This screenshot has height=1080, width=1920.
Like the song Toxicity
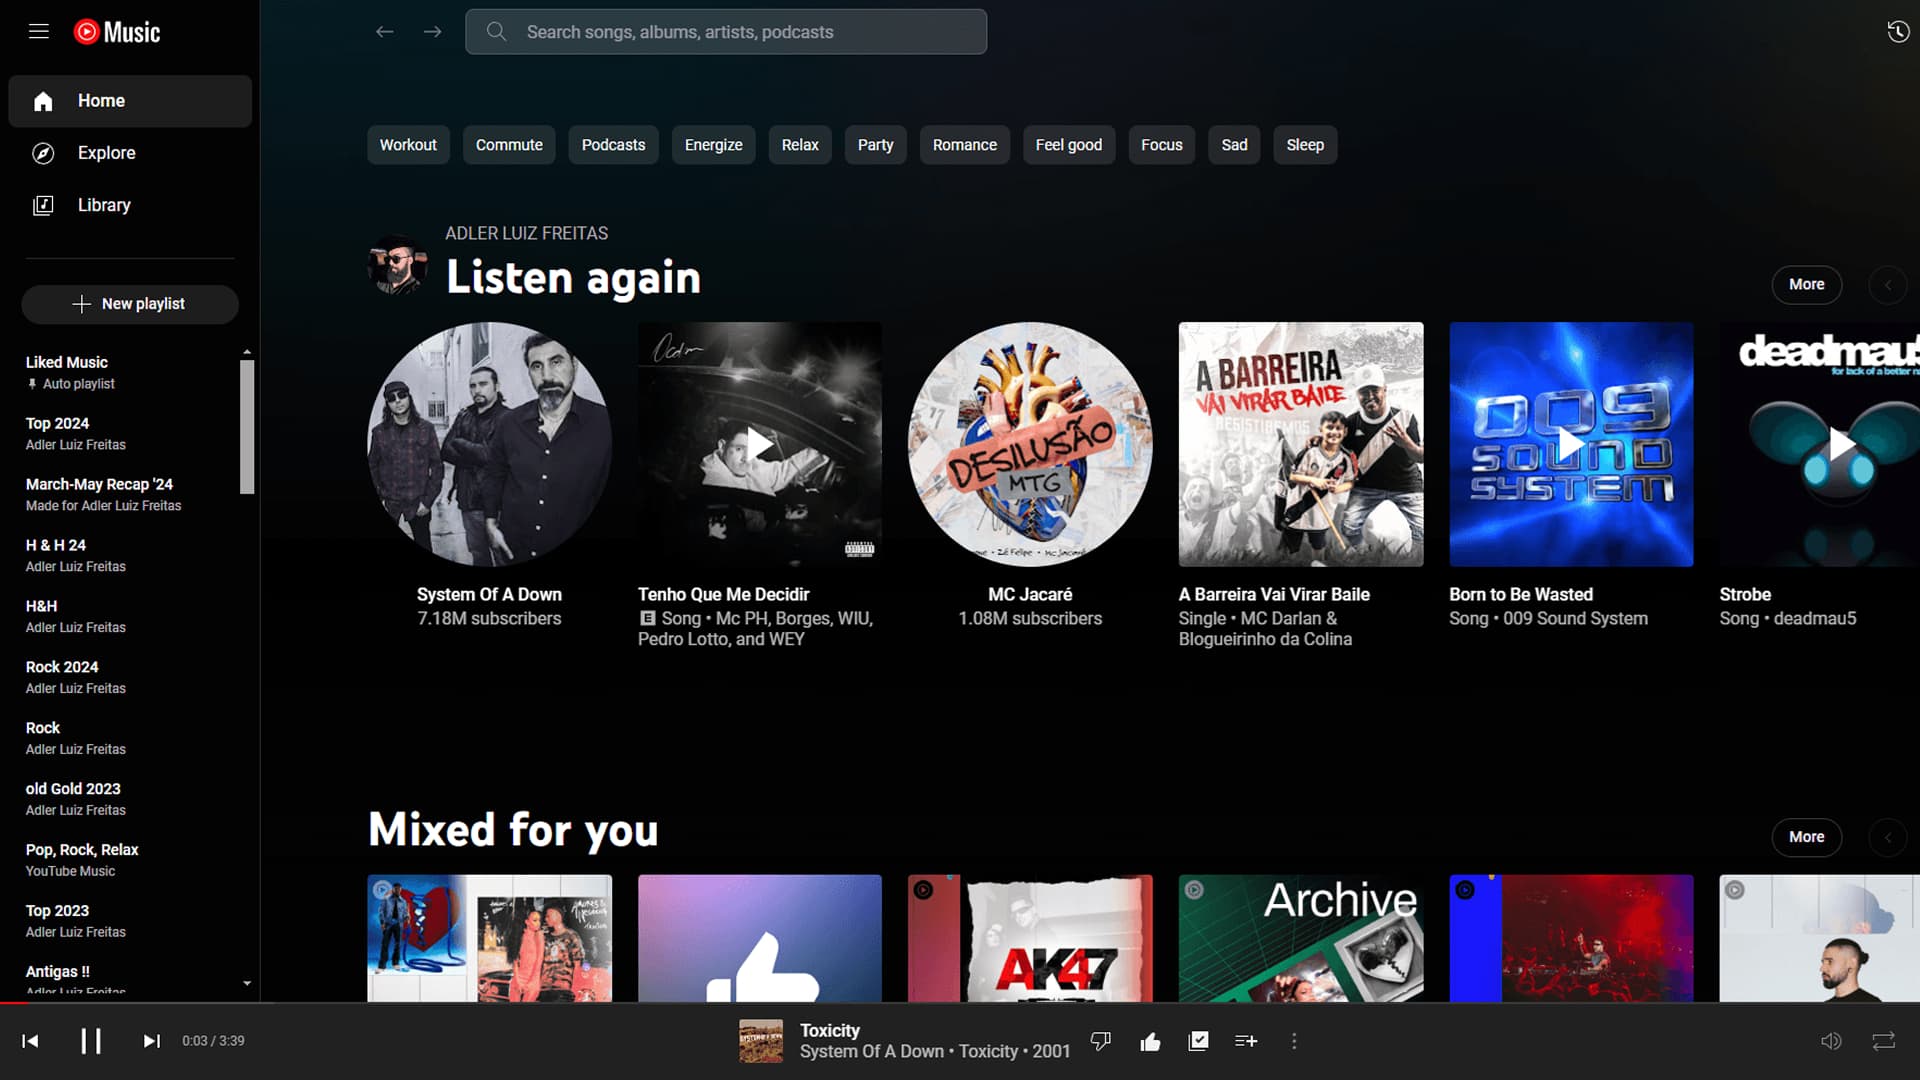click(1150, 1041)
